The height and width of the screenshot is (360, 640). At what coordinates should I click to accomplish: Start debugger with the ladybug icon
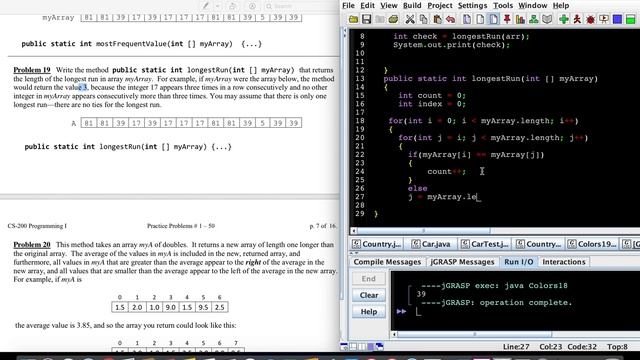[x=590, y=19]
